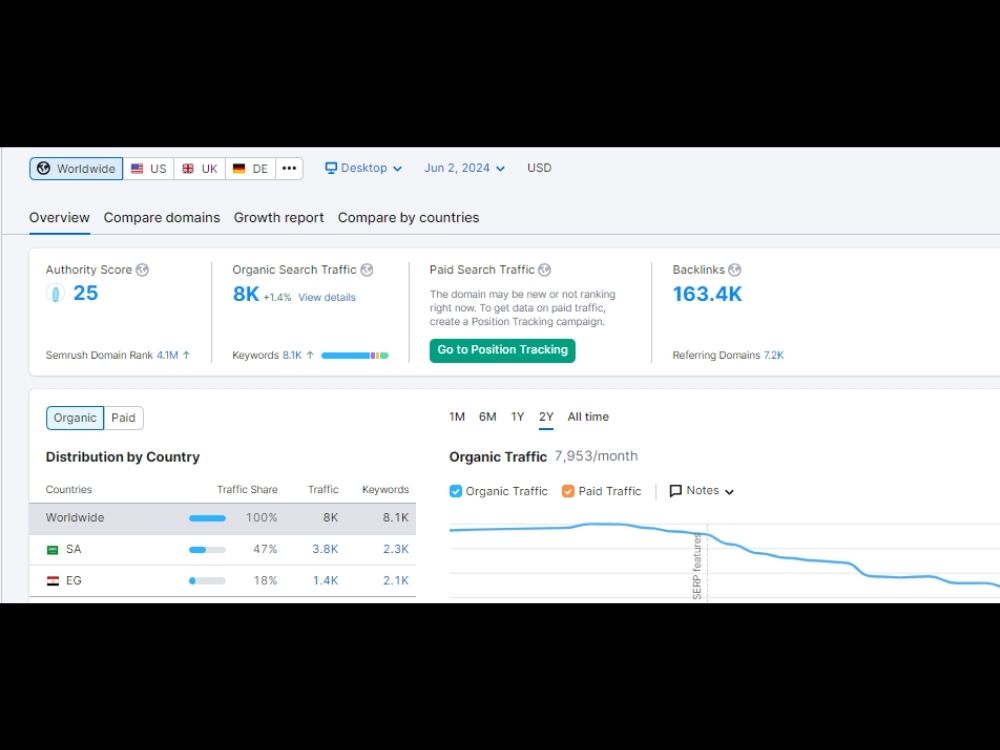Open EG traffic value 1.4K

325,580
